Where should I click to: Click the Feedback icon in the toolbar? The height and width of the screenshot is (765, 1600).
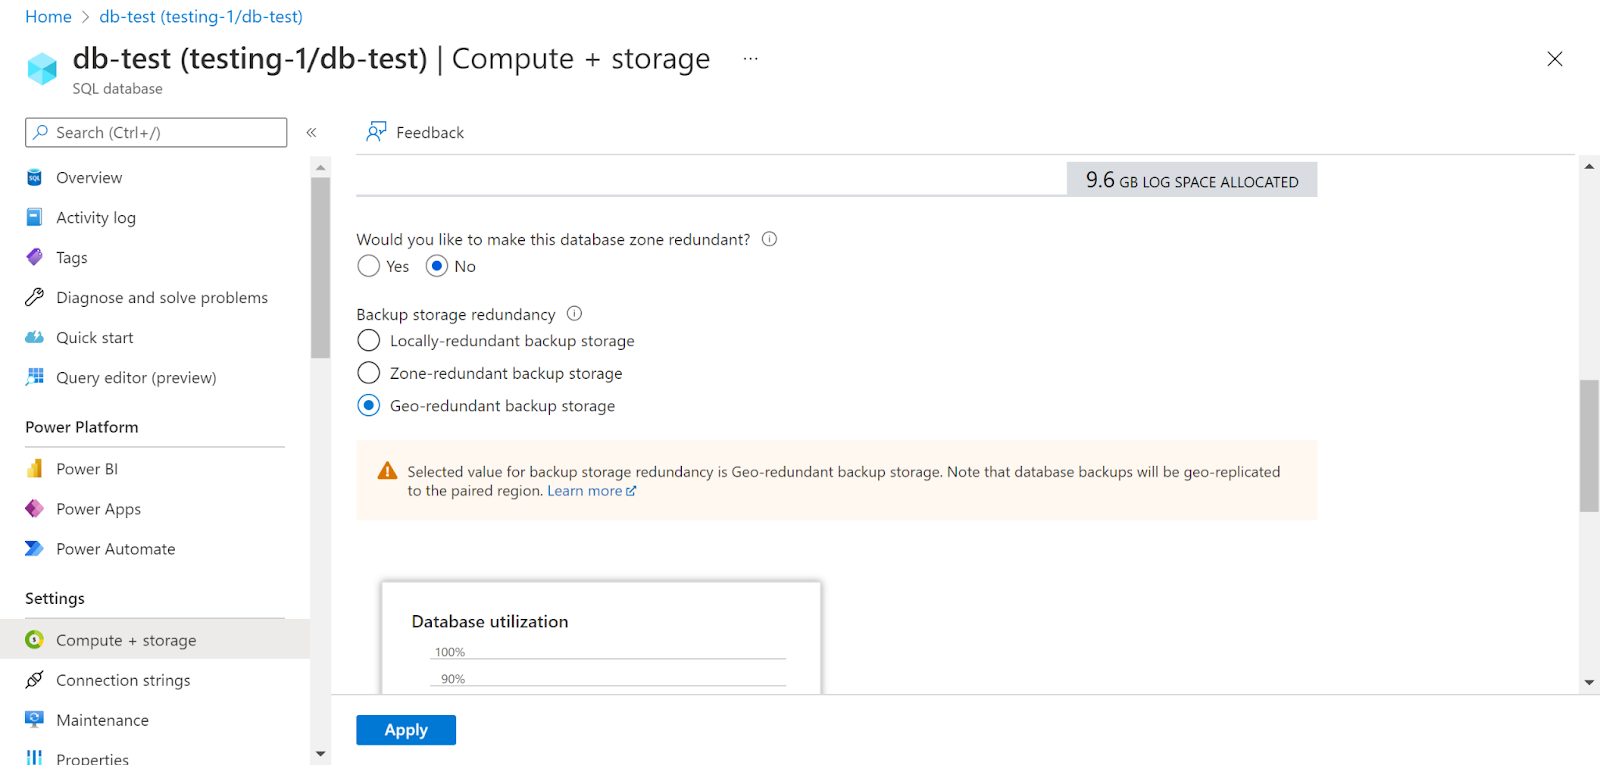coord(376,132)
